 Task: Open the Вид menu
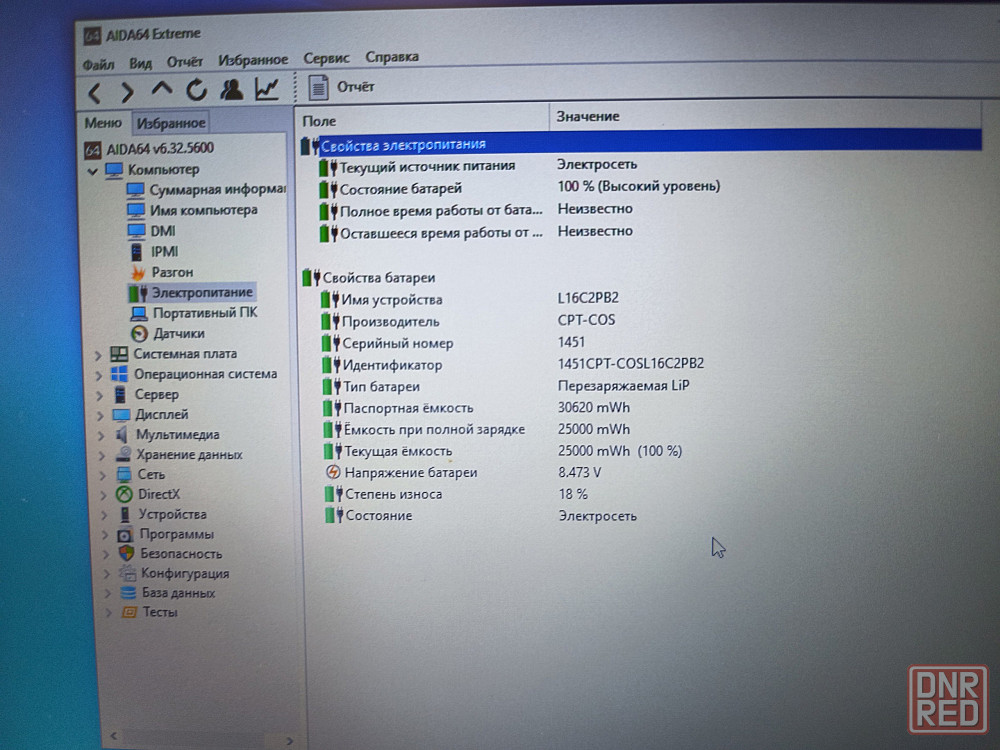140,63
